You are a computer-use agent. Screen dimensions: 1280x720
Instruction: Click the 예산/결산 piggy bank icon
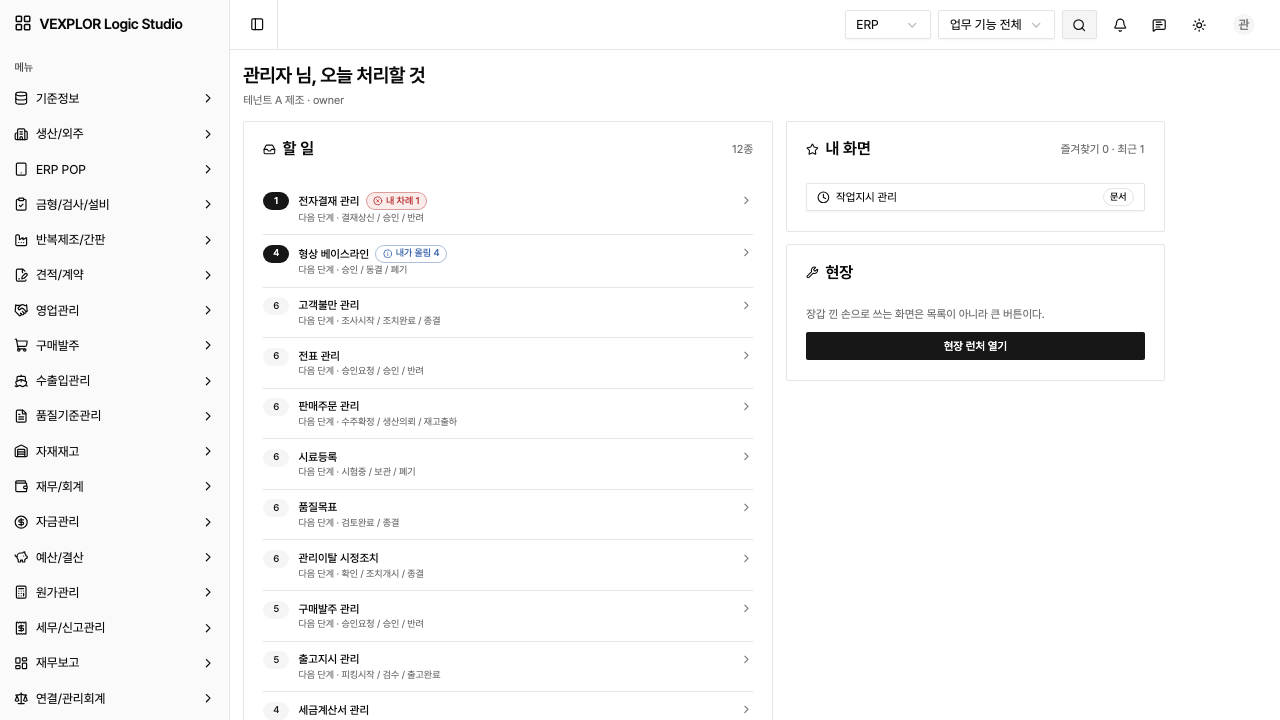pyautogui.click(x=21, y=557)
